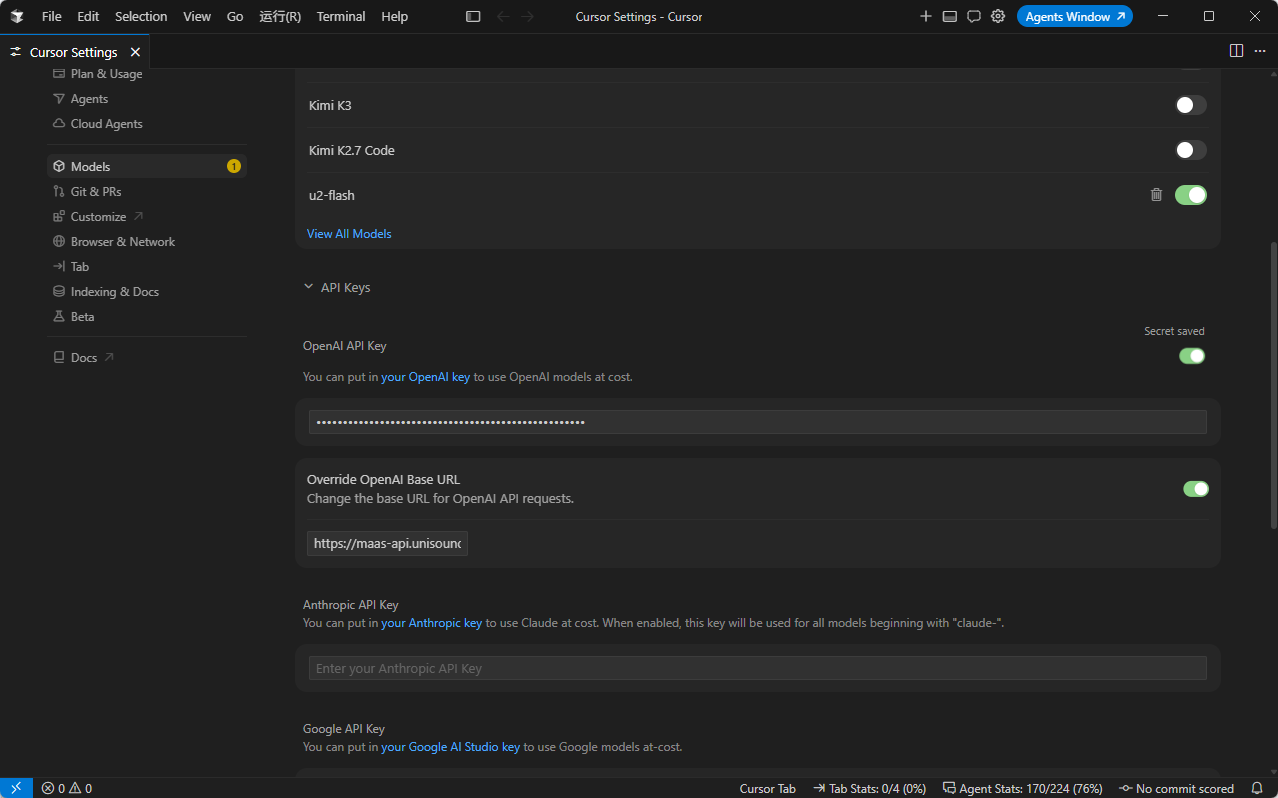
Task: Open the Selection menu
Action: coord(141,17)
